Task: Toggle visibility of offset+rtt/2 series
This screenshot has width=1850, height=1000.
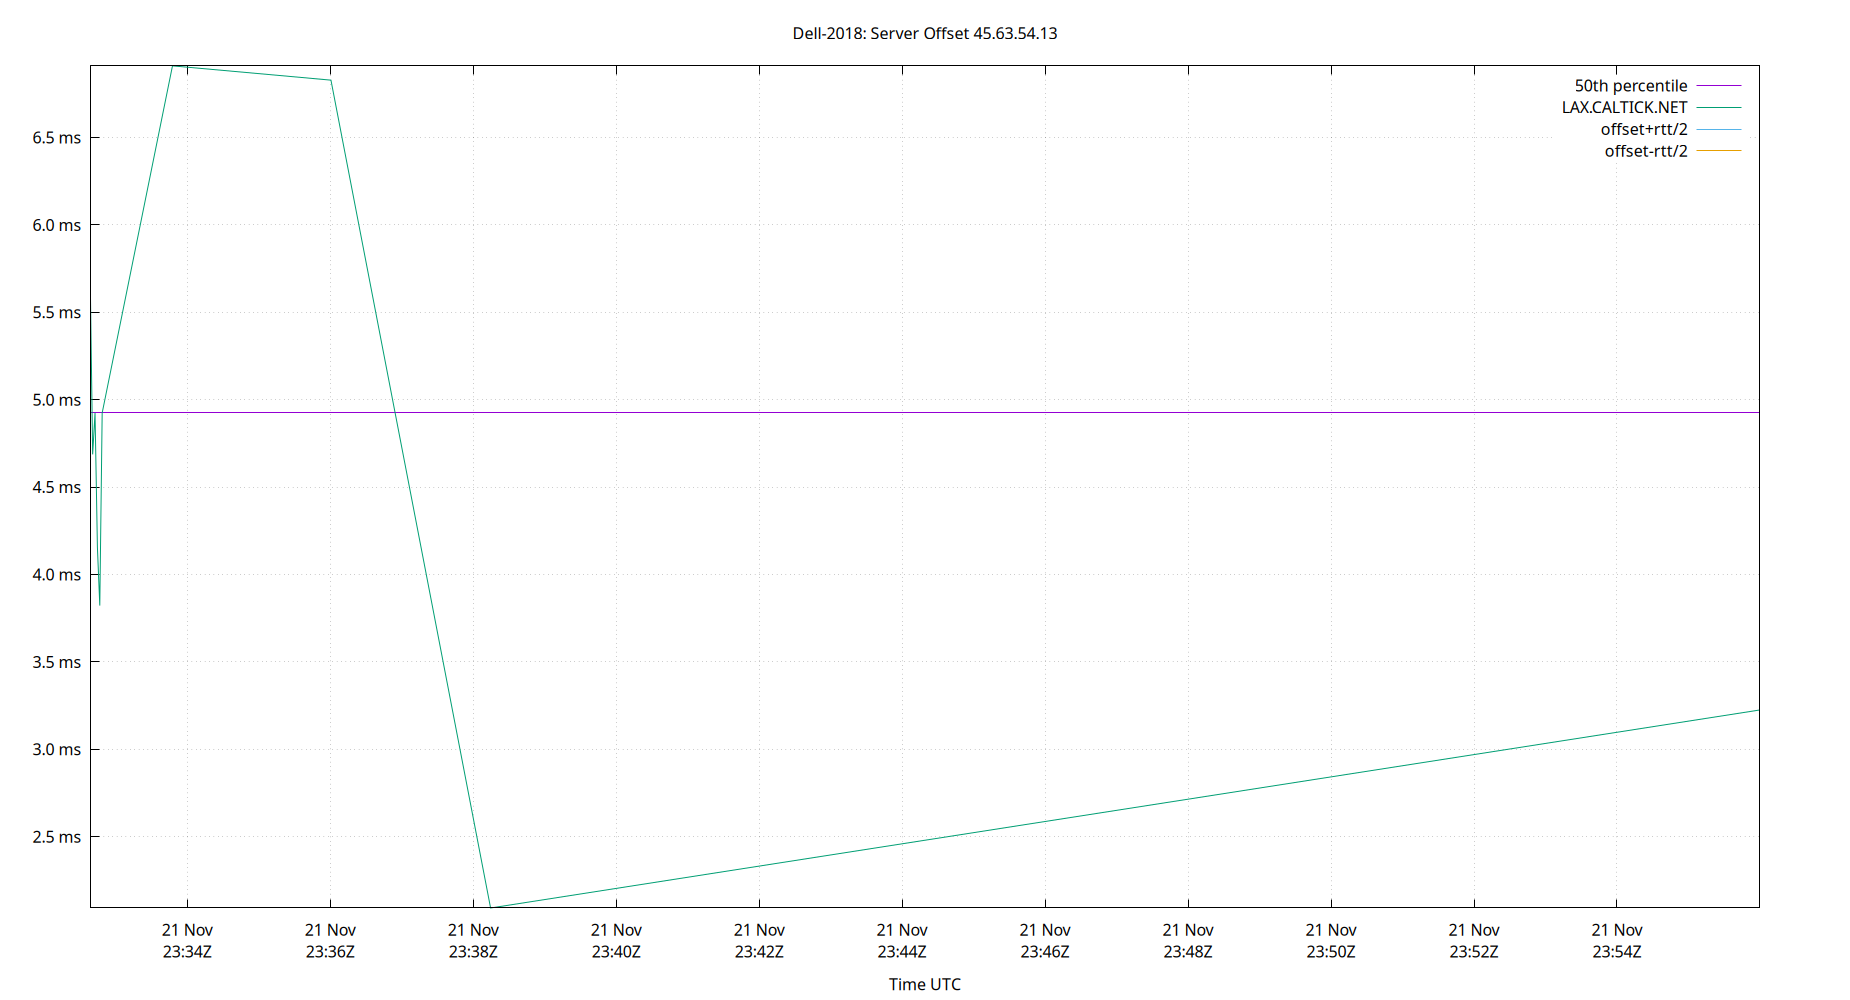Action: 1642,129
